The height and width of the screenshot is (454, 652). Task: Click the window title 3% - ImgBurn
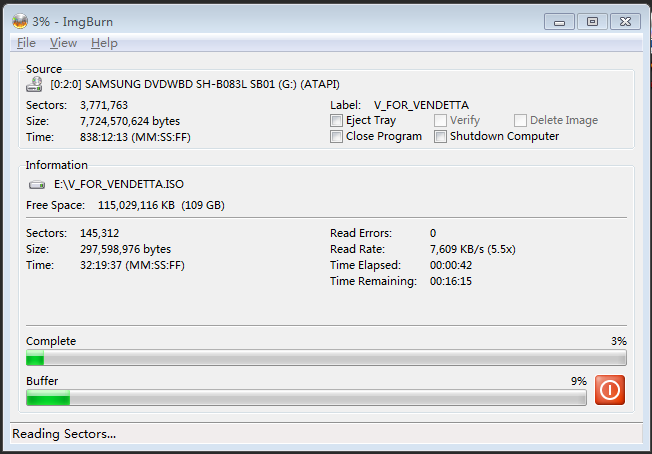point(72,22)
